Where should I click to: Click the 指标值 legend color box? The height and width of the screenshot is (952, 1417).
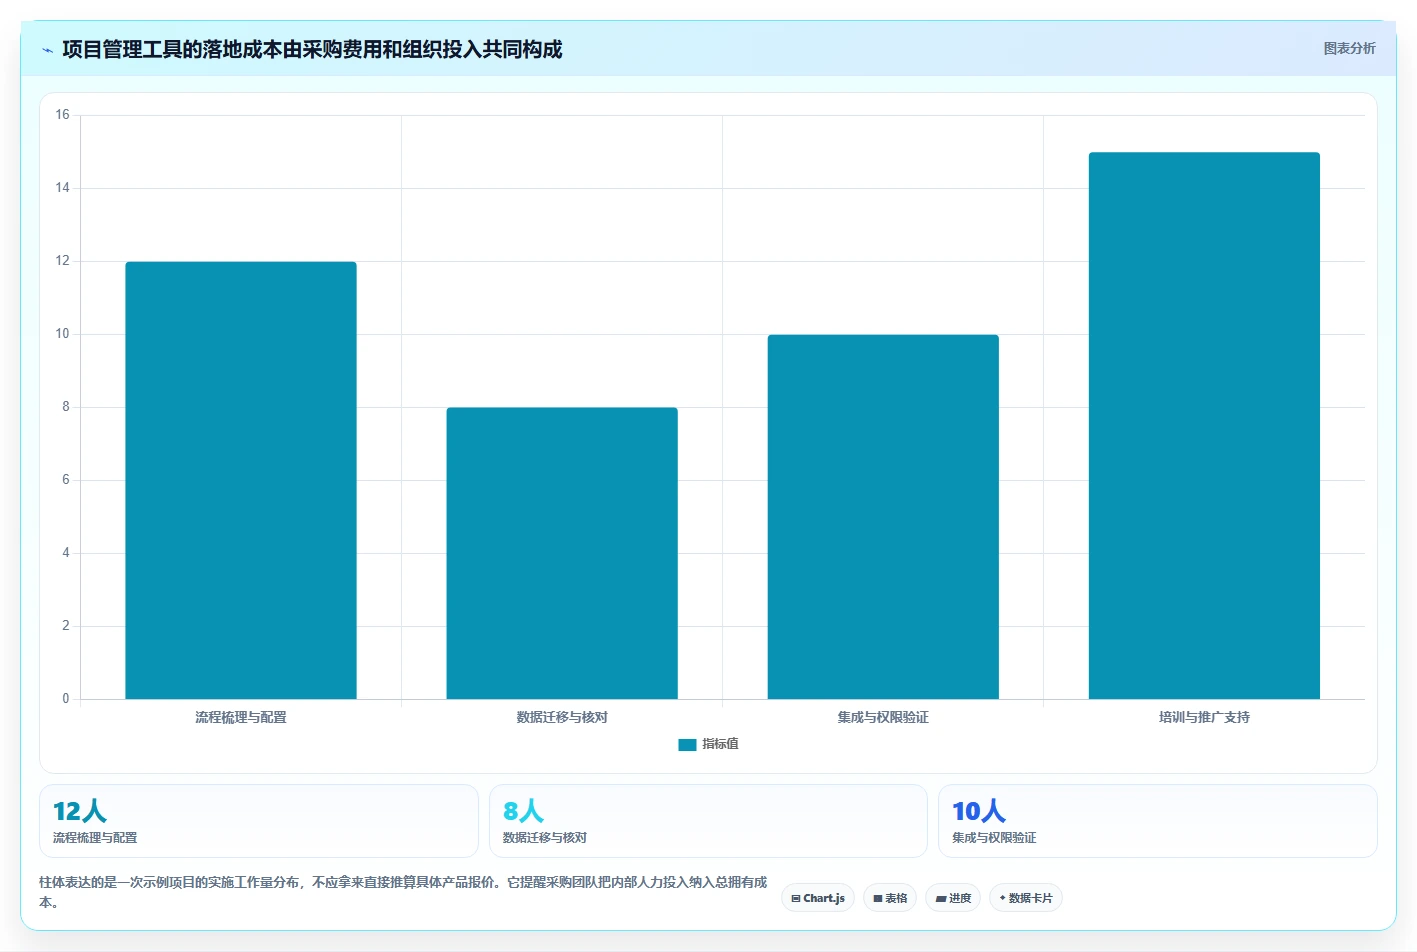(687, 745)
